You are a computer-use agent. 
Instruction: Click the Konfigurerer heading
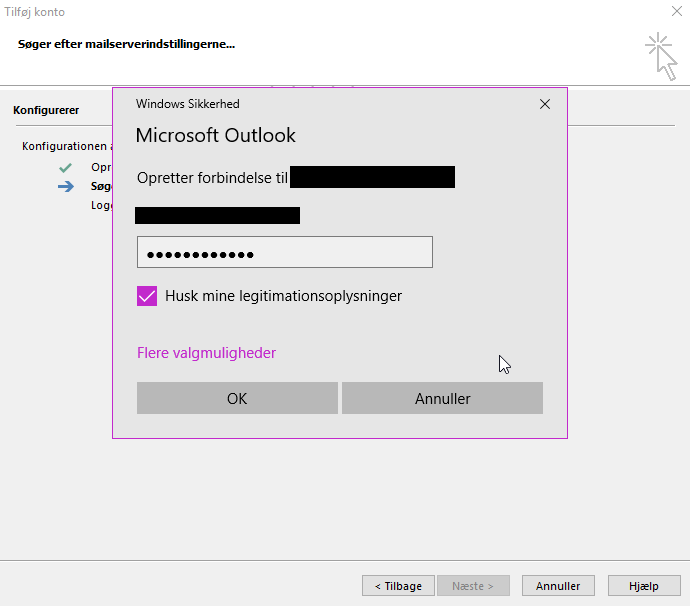[46, 110]
